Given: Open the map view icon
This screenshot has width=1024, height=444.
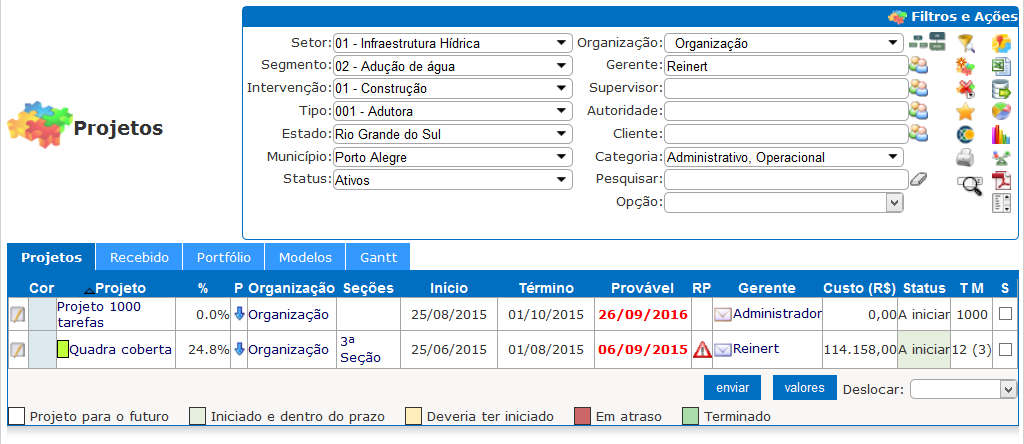Looking at the screenshot, I should click(1001, 44).
